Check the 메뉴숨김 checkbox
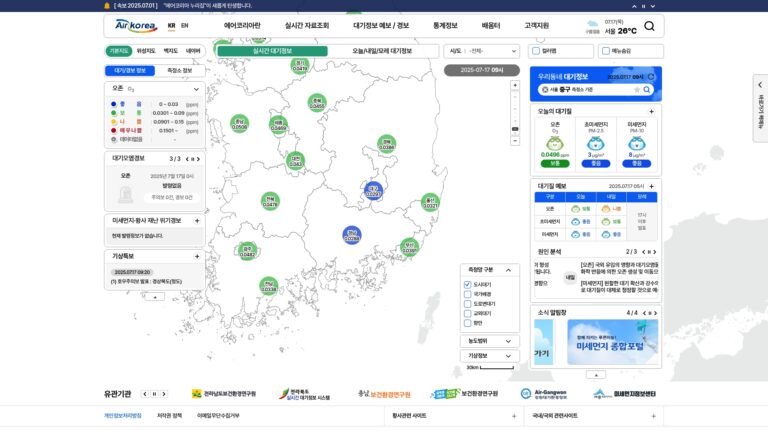Viewport: 768px width, 432px height. pos(606,51)
